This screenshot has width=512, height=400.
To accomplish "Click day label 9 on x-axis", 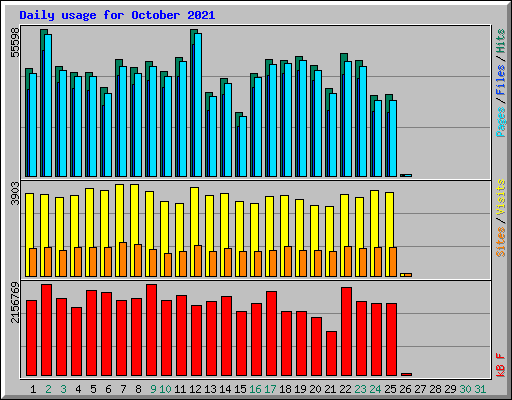I will [153, 389].
